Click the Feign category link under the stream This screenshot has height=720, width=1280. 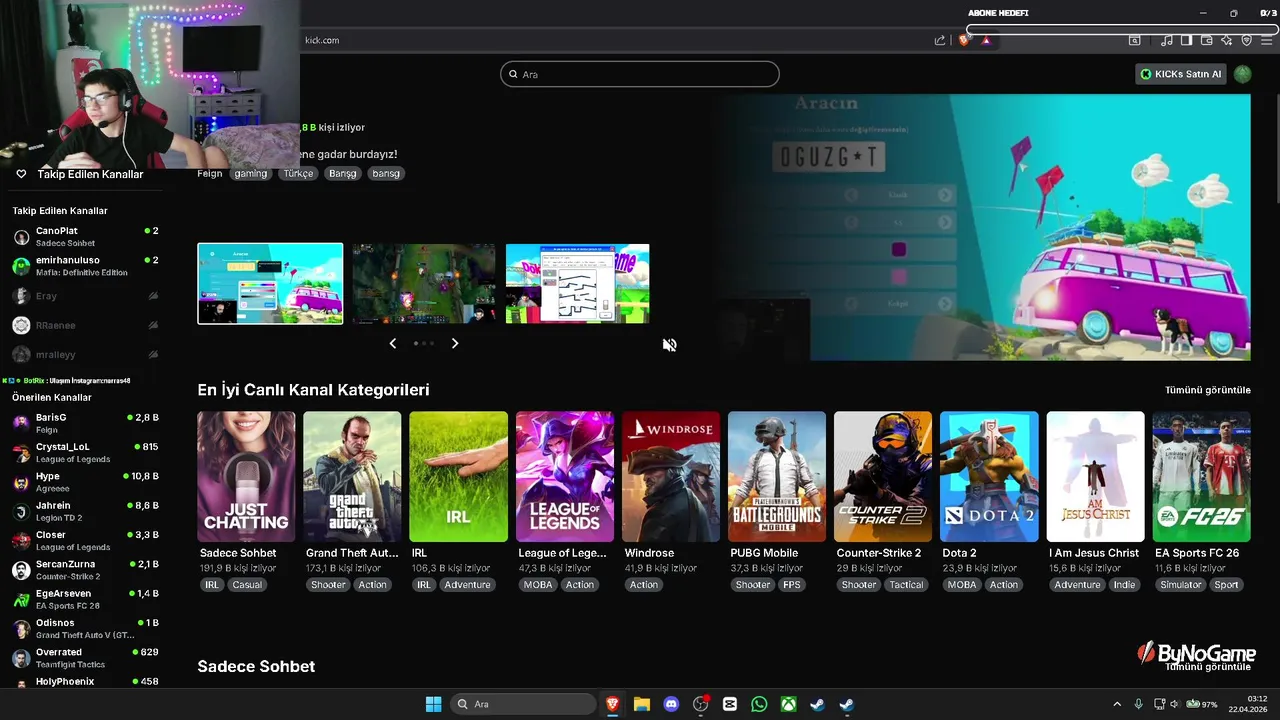pos(210,173)
